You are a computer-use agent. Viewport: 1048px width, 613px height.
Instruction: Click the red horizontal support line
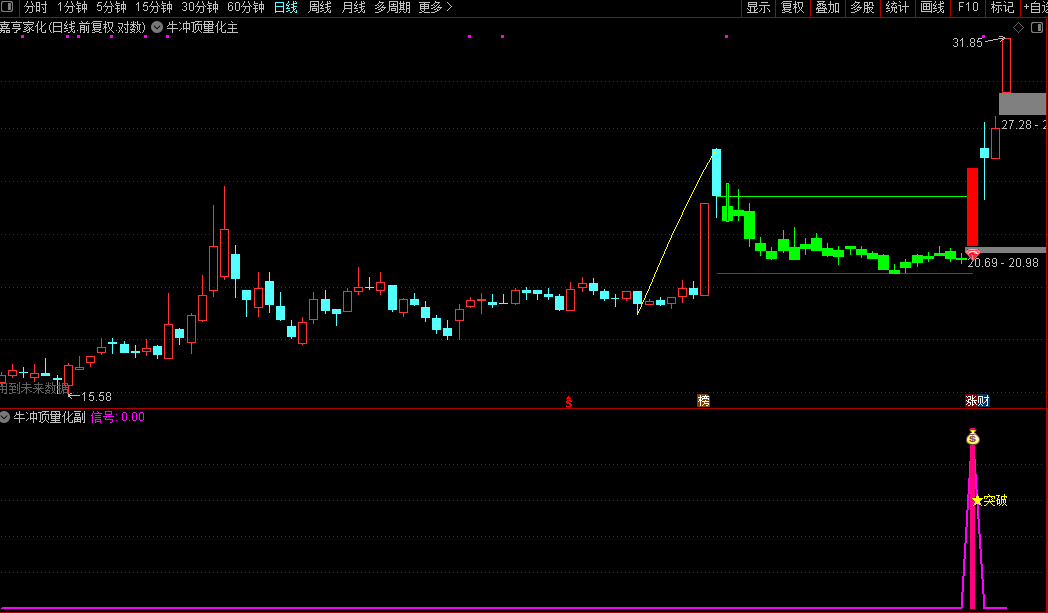[x=844, y=273]
